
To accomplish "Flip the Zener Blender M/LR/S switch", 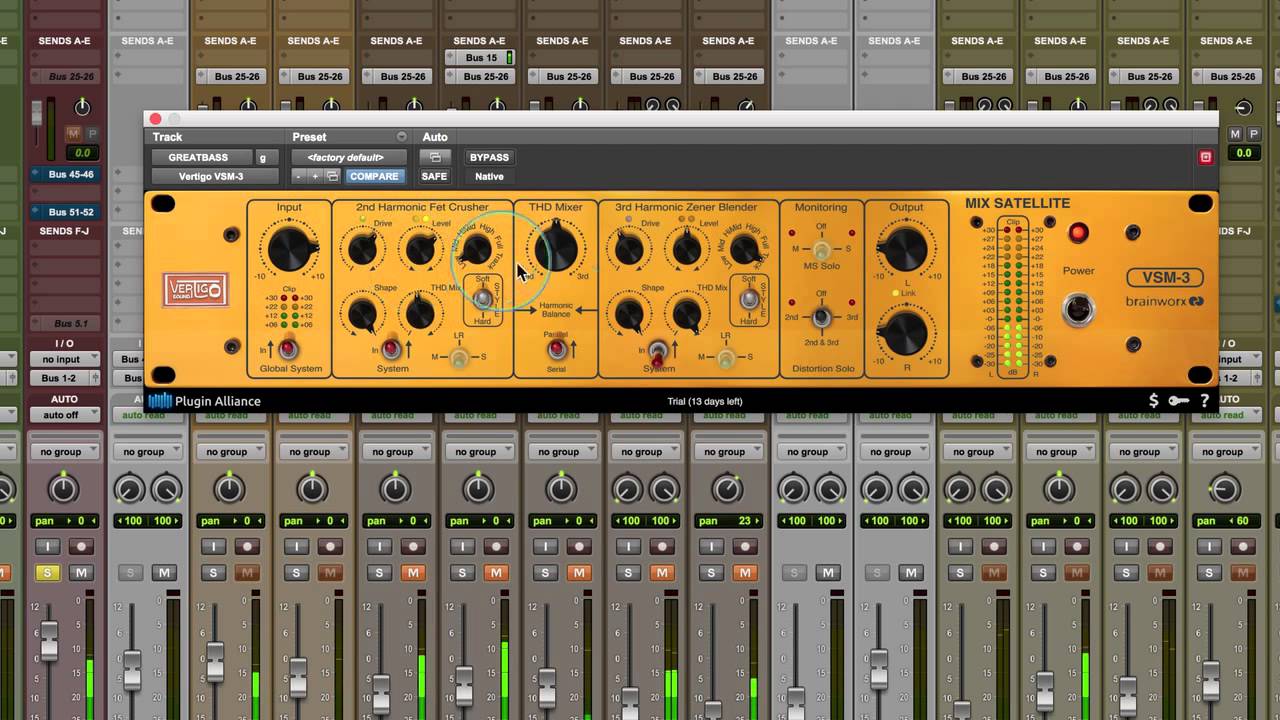I will coord(725,357).
